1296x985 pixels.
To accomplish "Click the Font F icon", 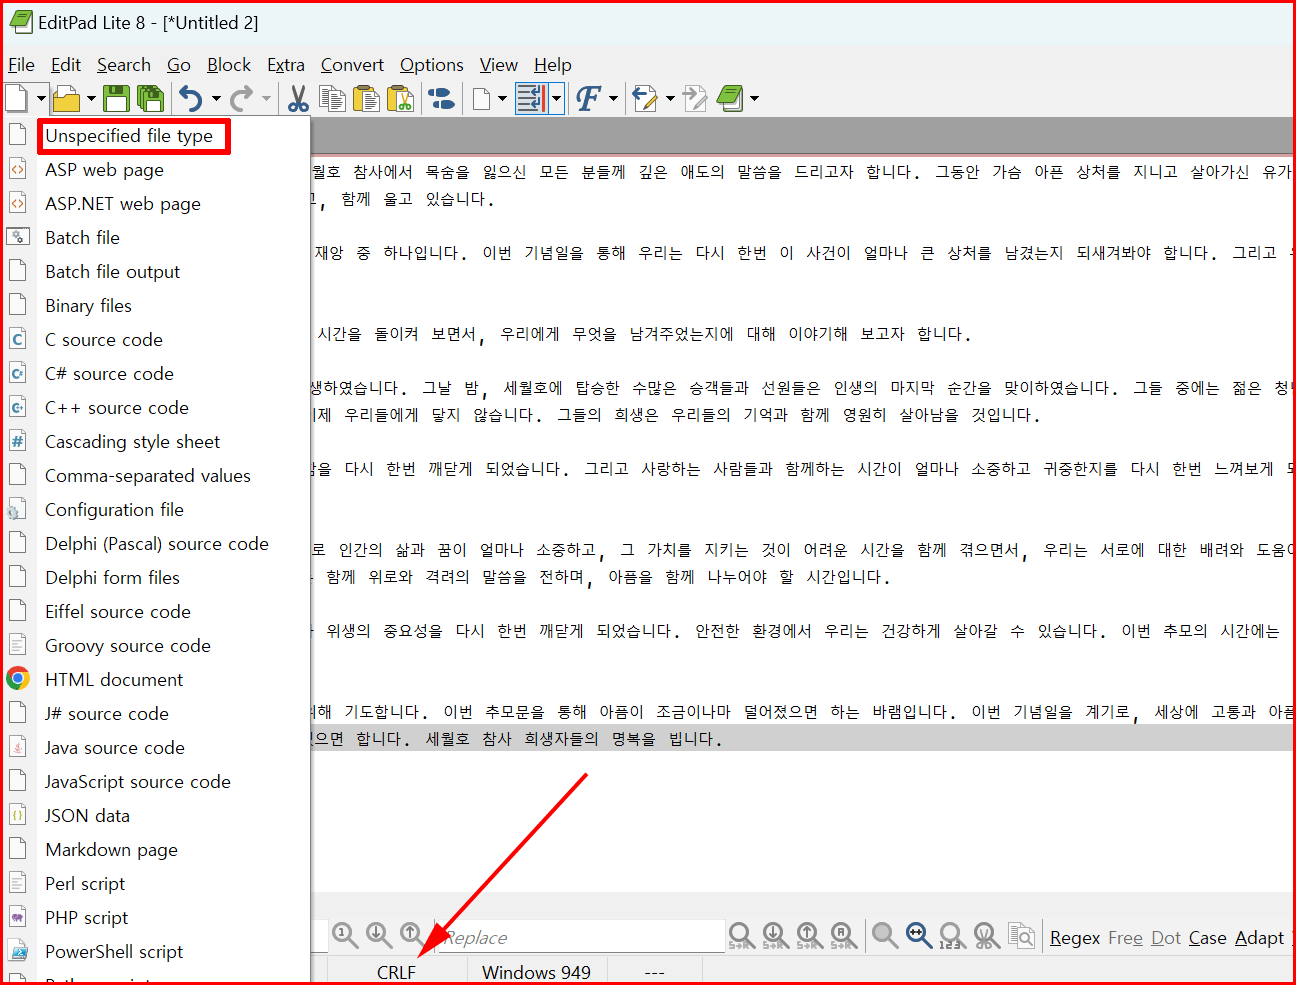I will (588, 98).
